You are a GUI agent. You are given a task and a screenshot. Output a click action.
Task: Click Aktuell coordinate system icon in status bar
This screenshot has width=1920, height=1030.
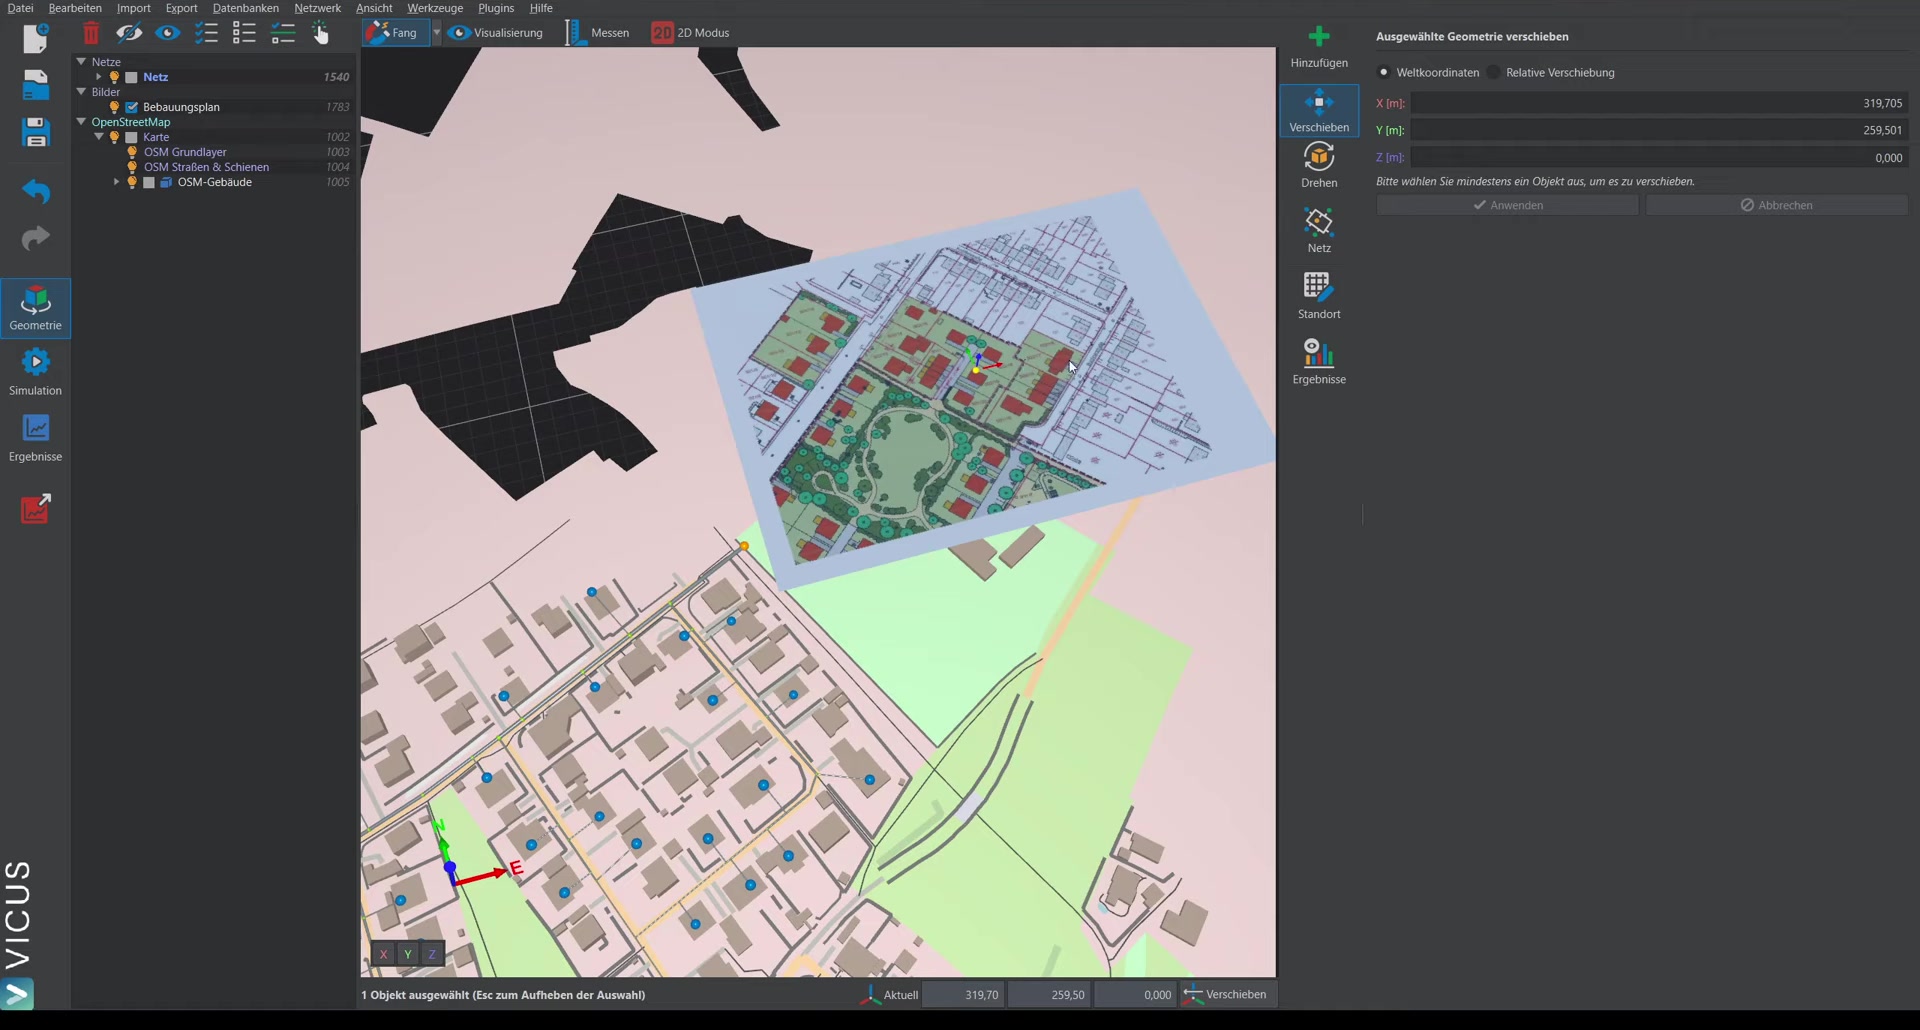click(x=870, y=995)
